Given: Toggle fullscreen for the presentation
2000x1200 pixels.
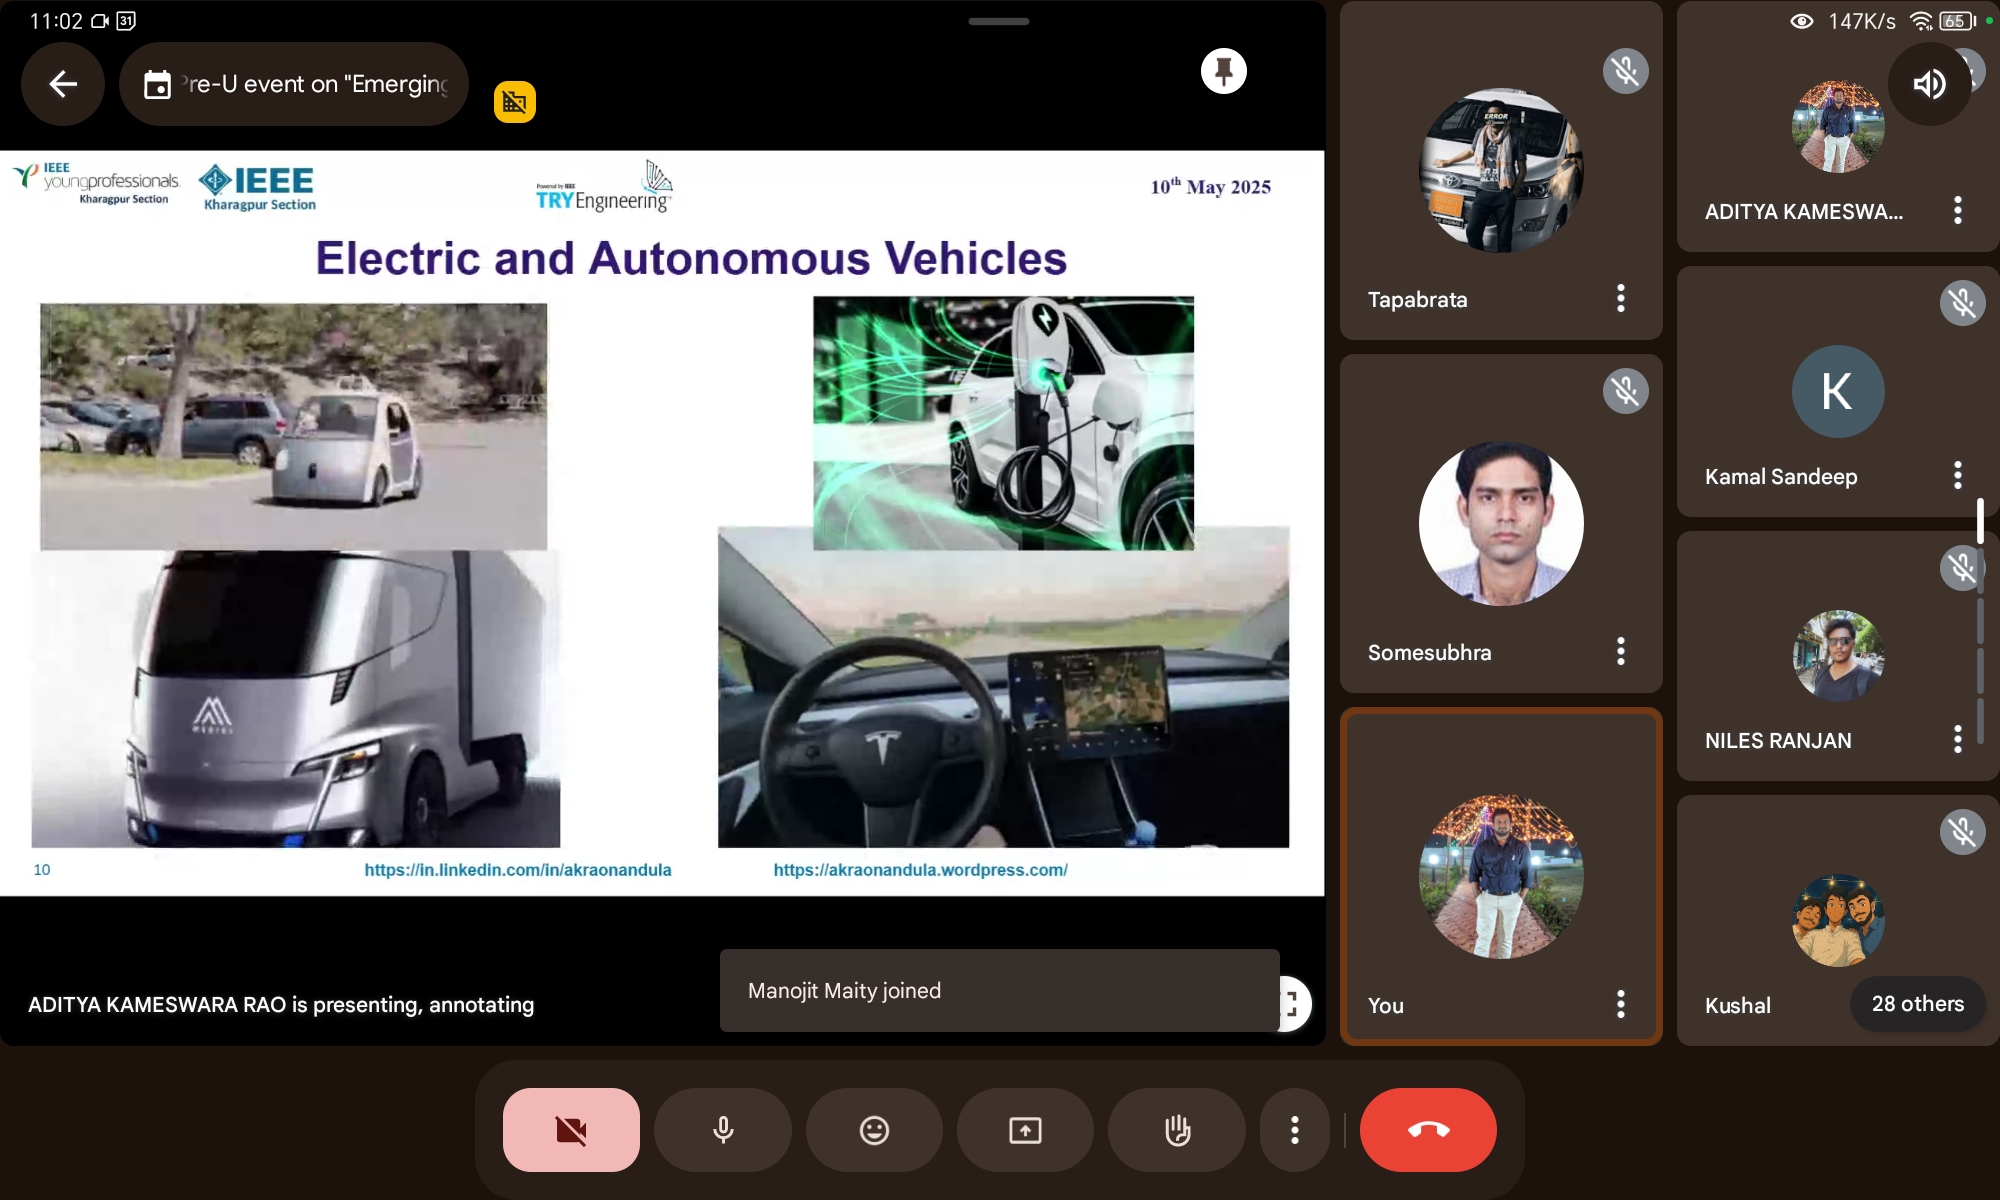Looking at the screenshot, I should pos(1294,1003).
